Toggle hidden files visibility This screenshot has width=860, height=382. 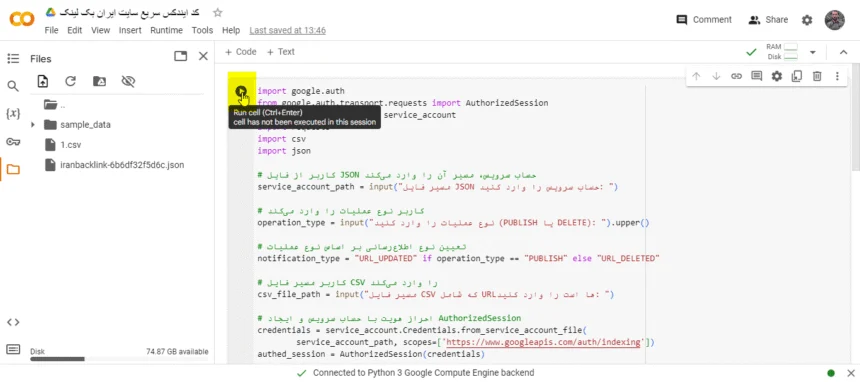(128, 81)
